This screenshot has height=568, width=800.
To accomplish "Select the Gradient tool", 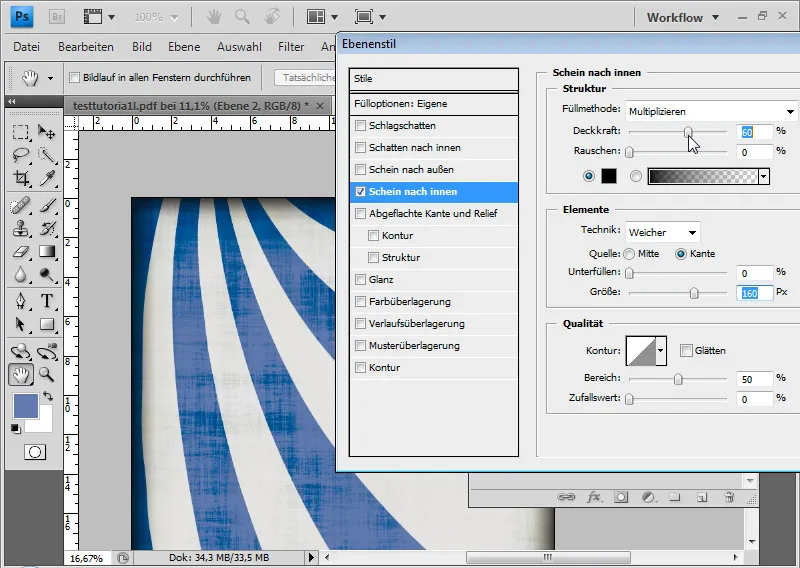I will click(x=47, y=252).
